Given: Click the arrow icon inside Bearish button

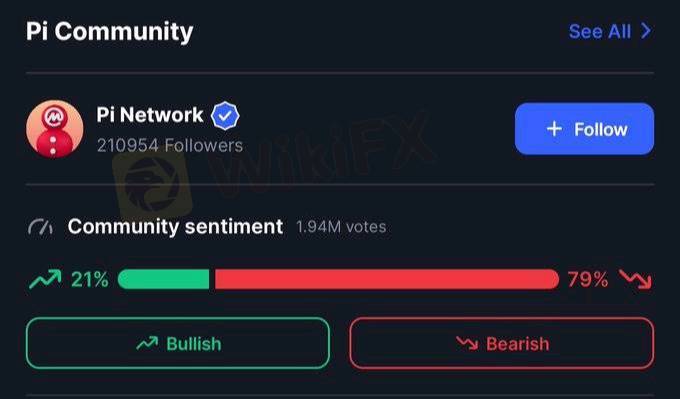Looking at the screenshot, I should [x=467, y=343].
